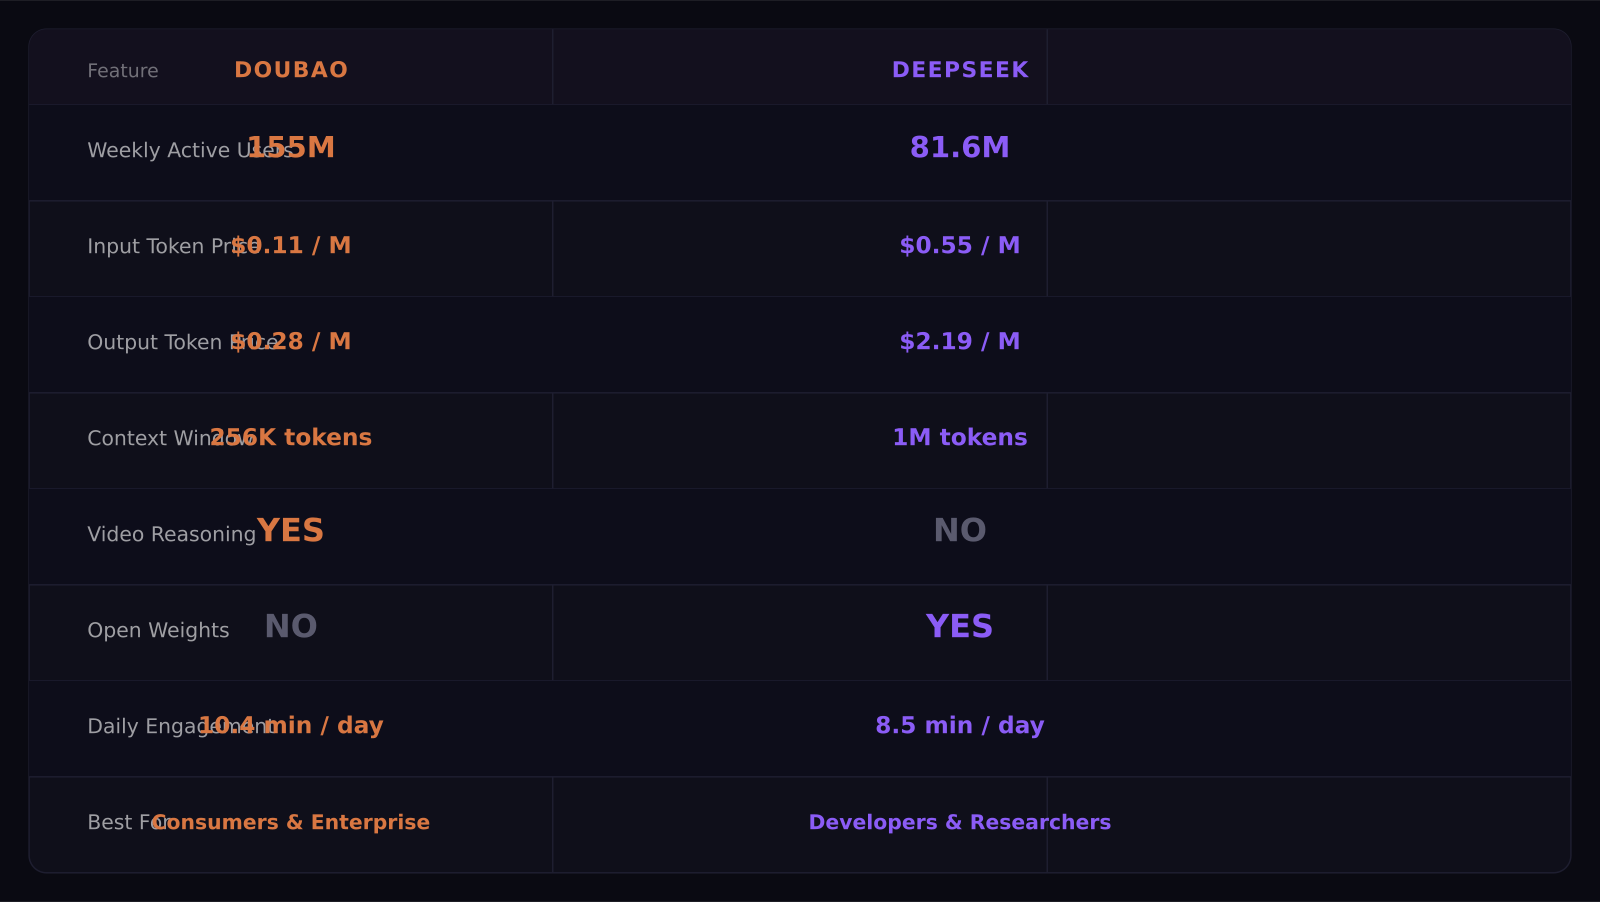Select Doubao's 155M weekly users value

[291, 148]
